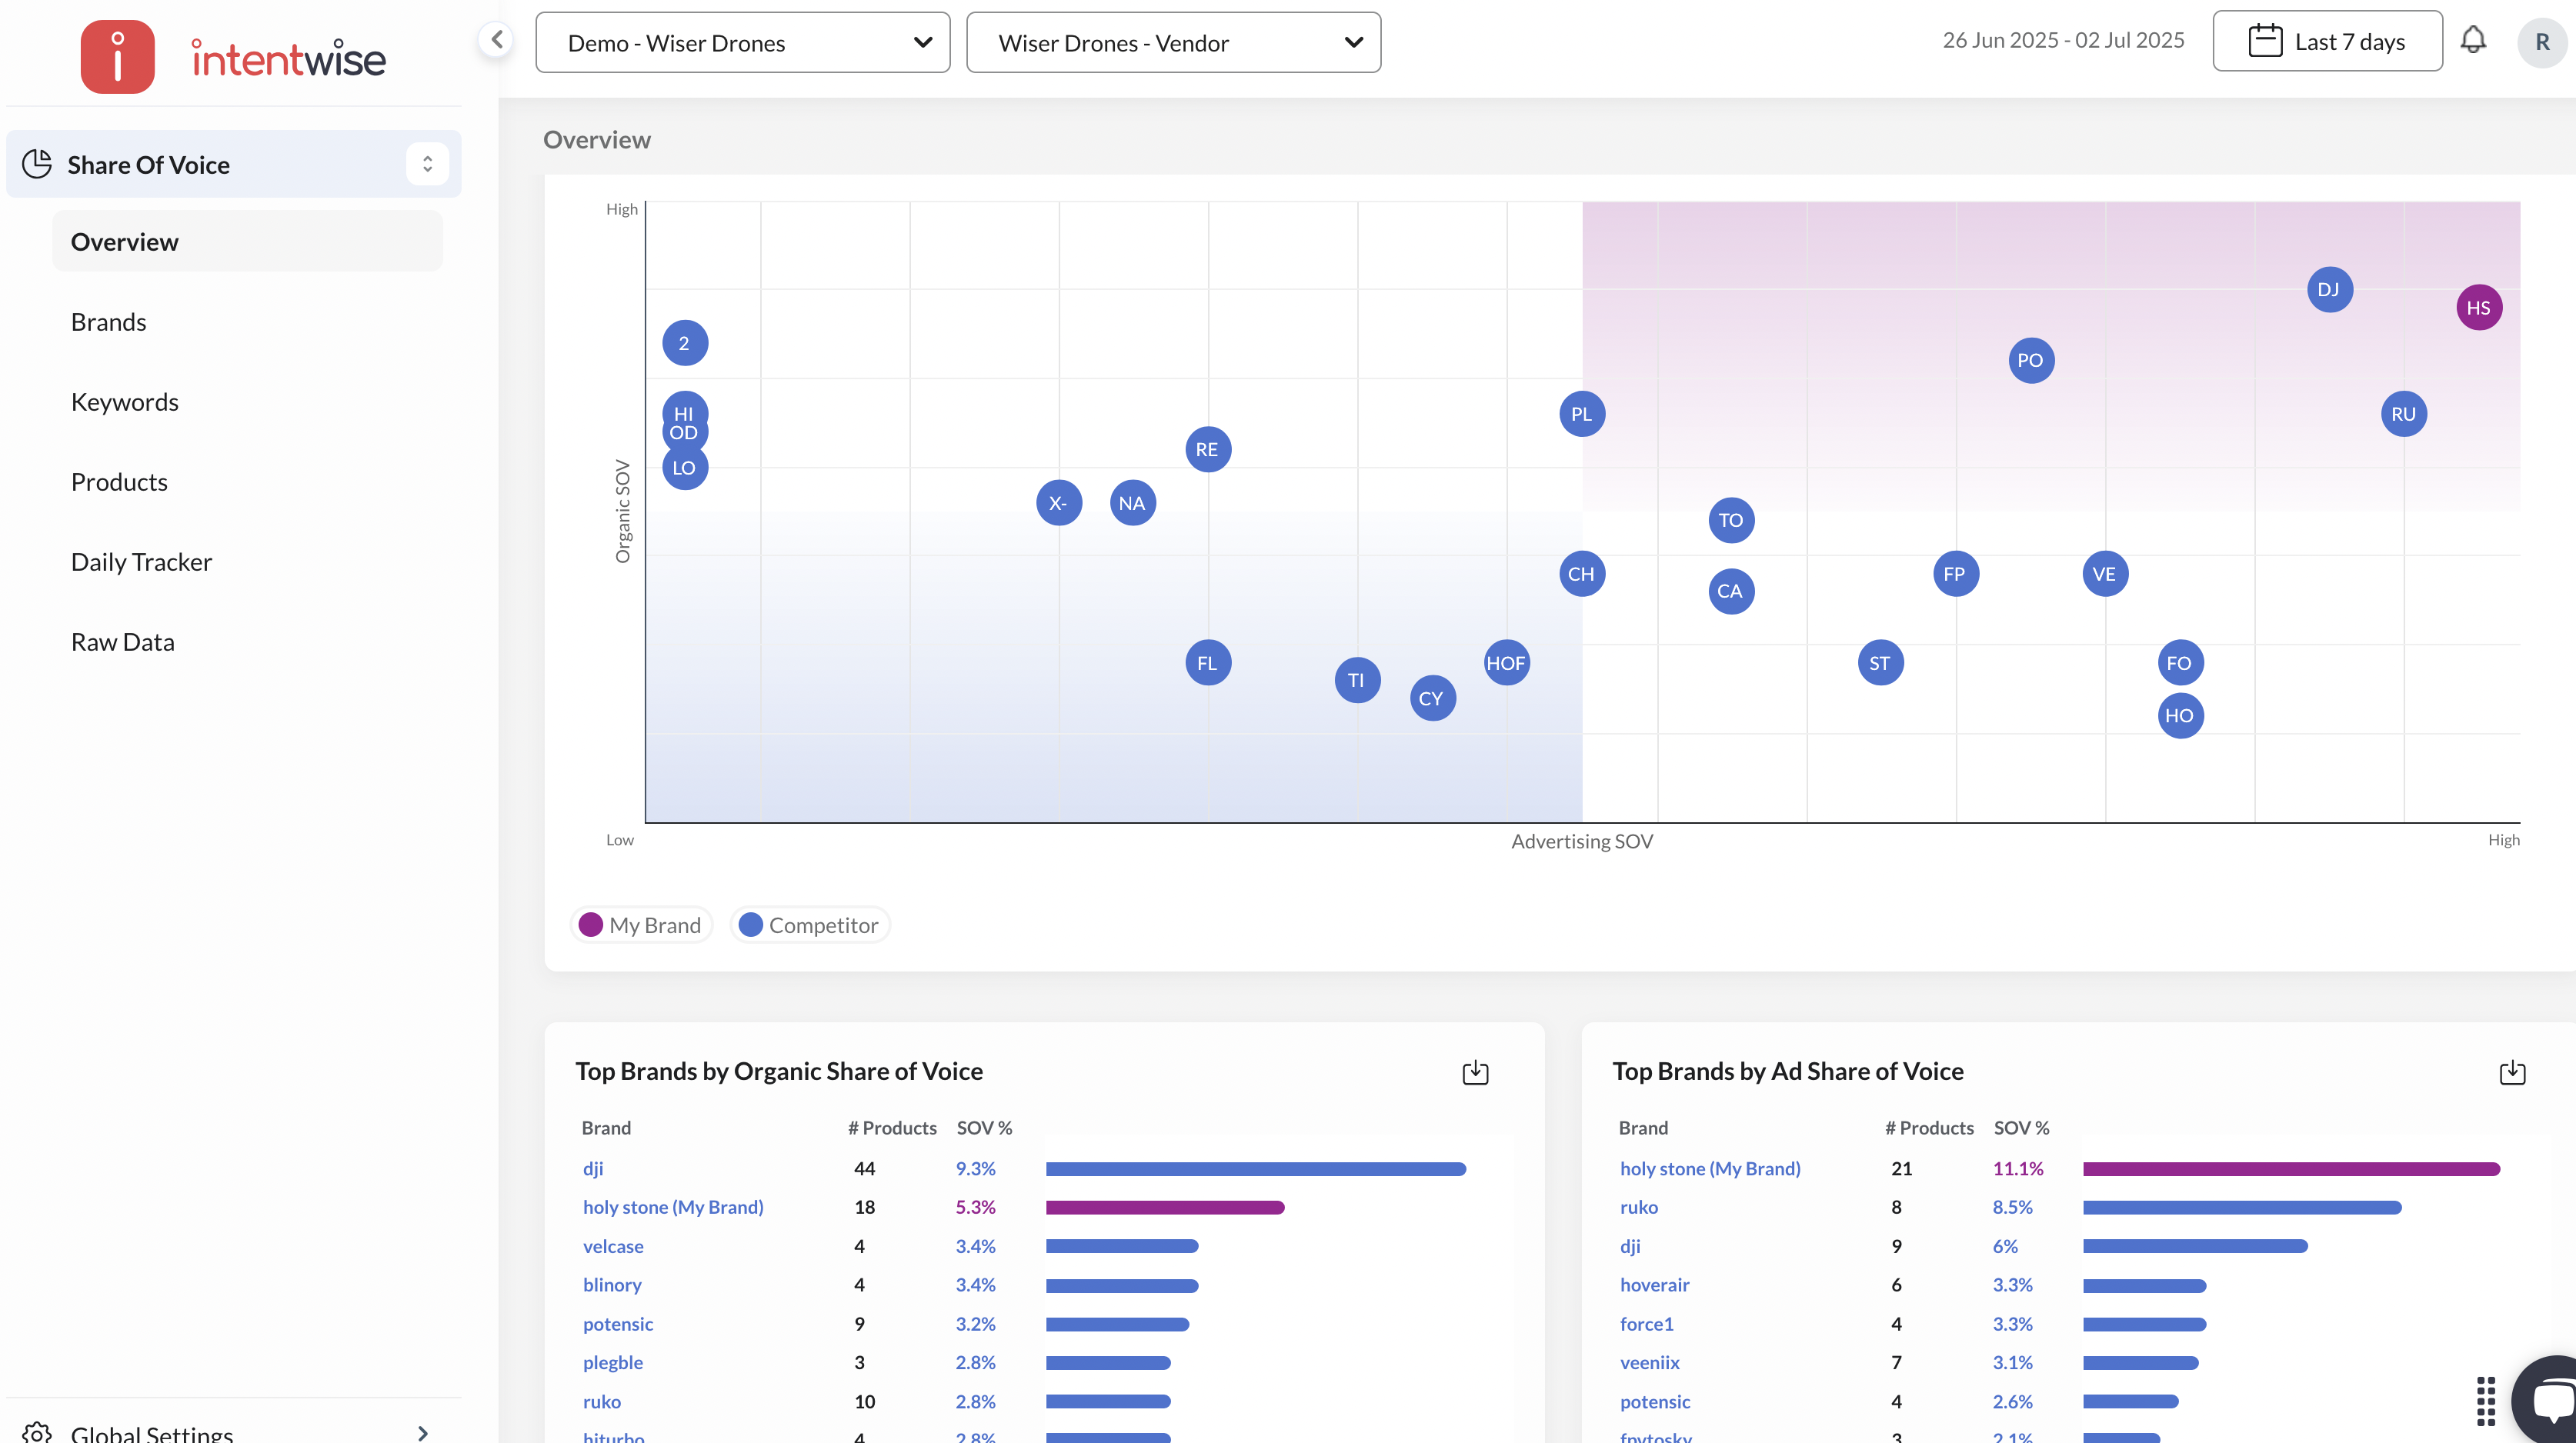The image size is (2576, 1443).
Task: Click the Share Of Voice pie icon
Action: tap(37, 164)
